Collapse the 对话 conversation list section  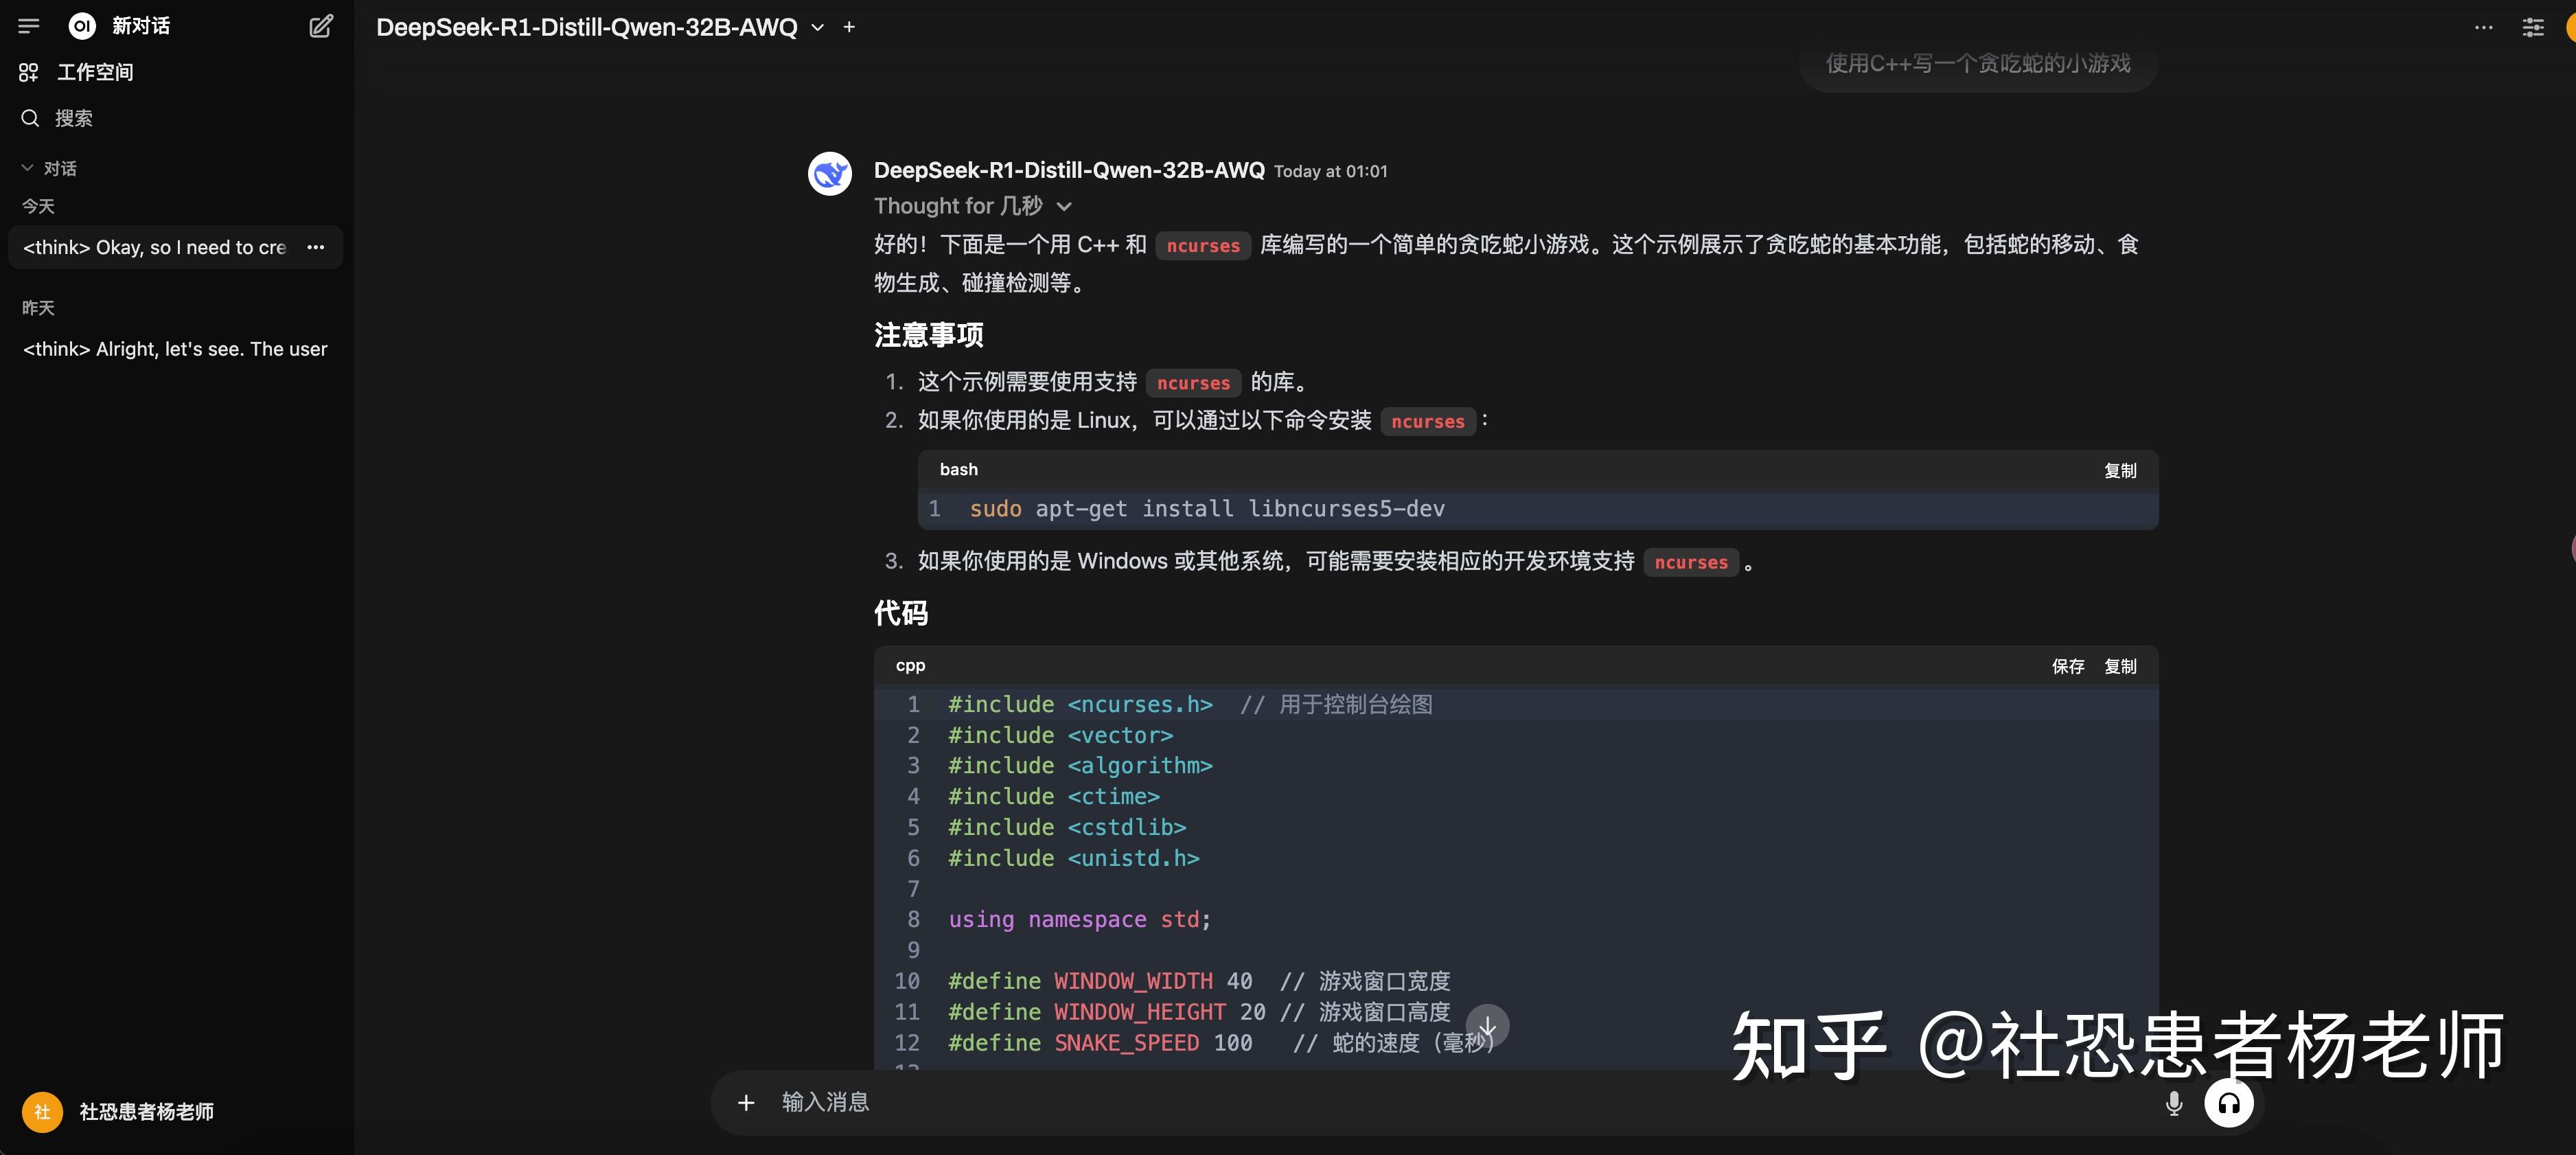tap(26, 168)
